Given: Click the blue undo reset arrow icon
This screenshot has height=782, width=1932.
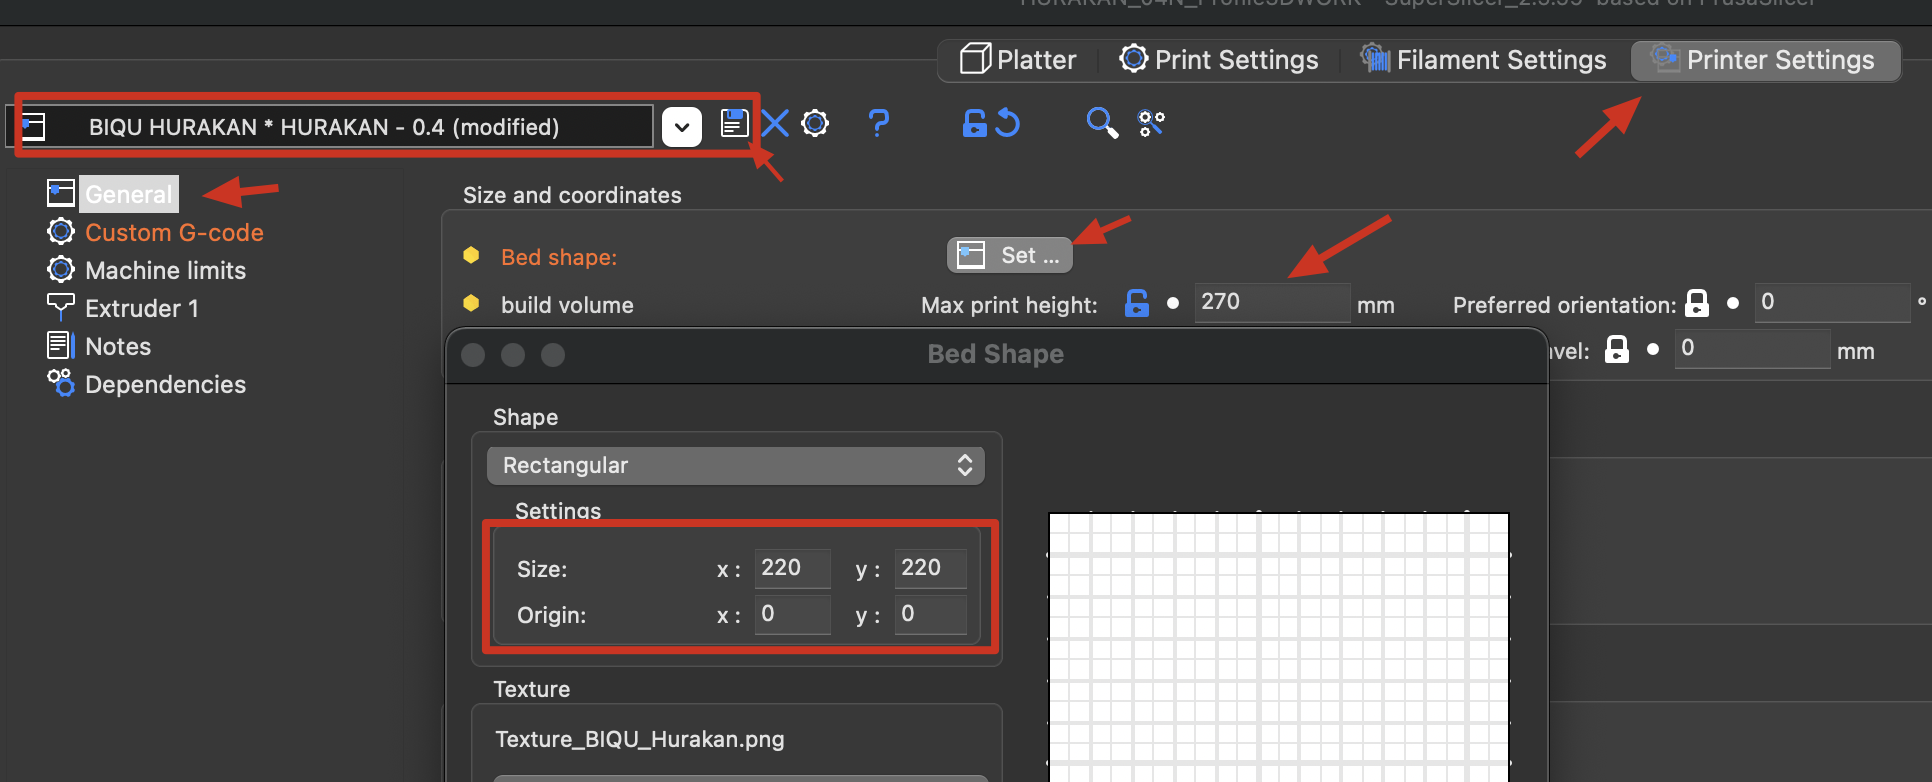Looking at the screenshot, I should [1008, 124].
